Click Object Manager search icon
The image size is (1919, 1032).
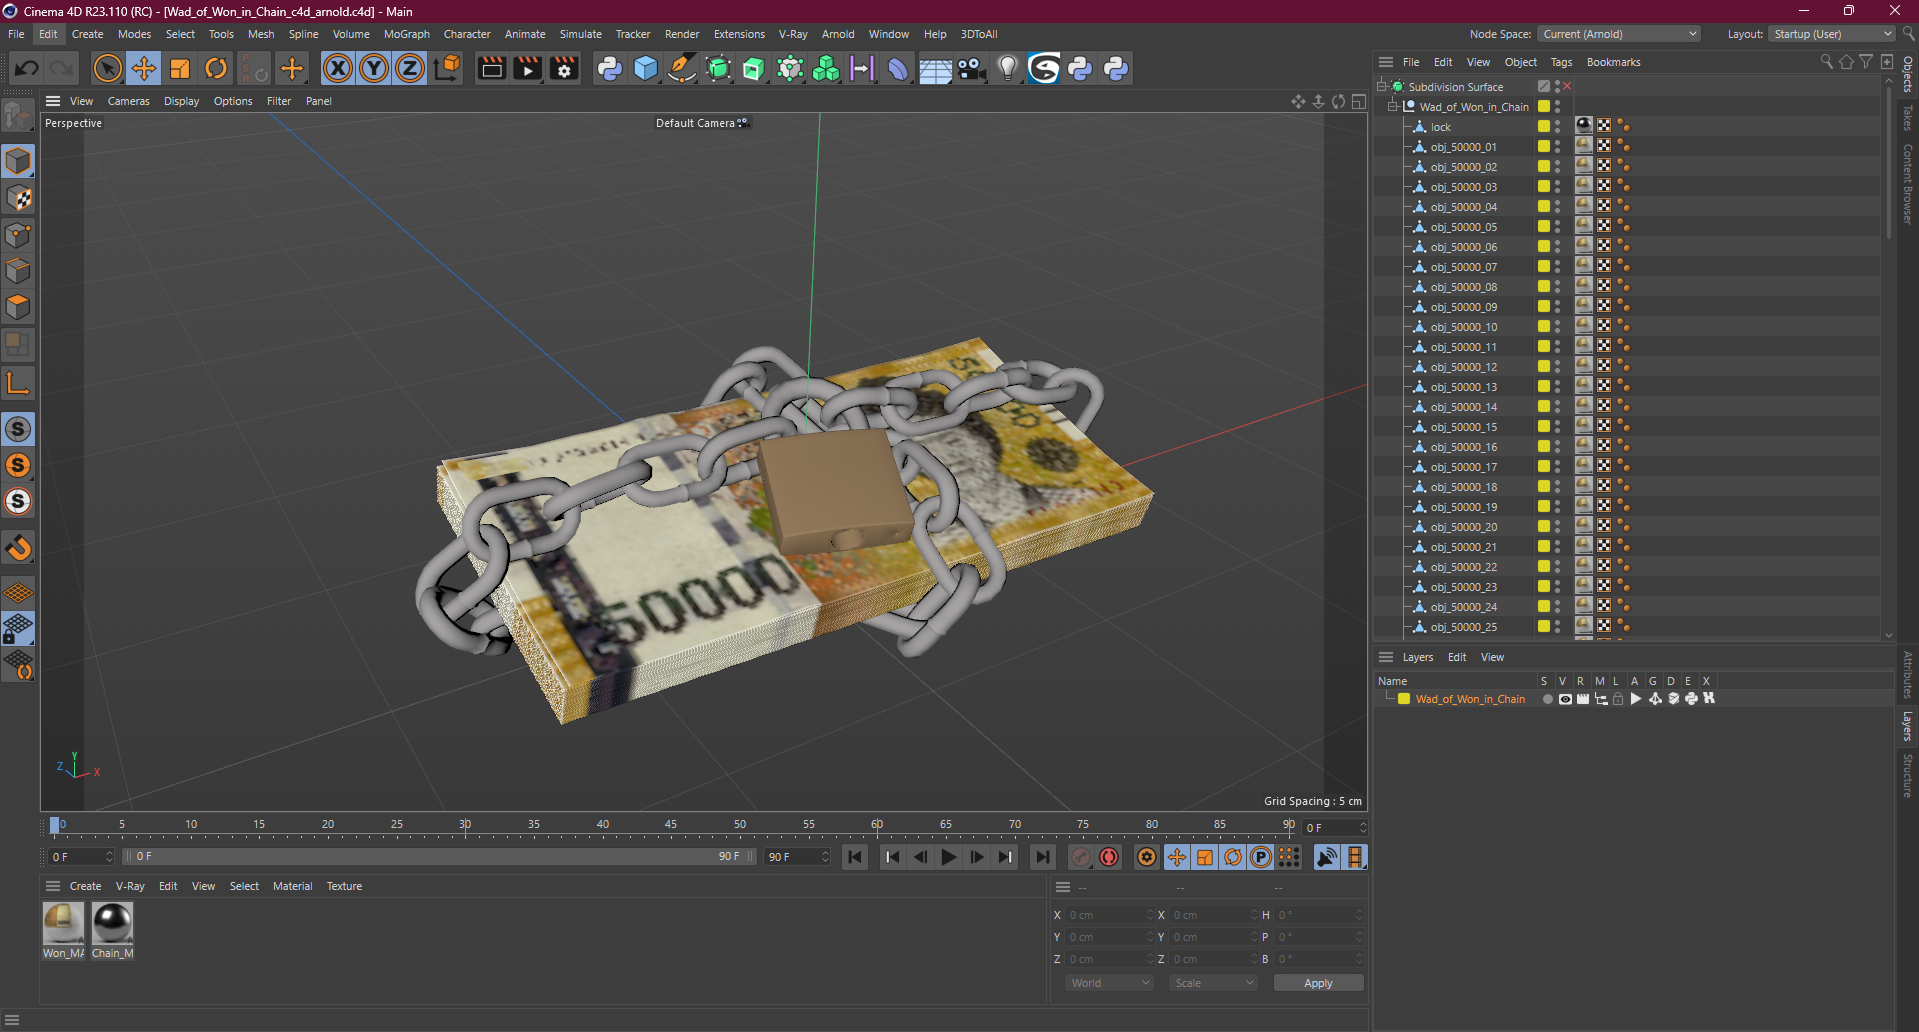(x=1826, y=62)
